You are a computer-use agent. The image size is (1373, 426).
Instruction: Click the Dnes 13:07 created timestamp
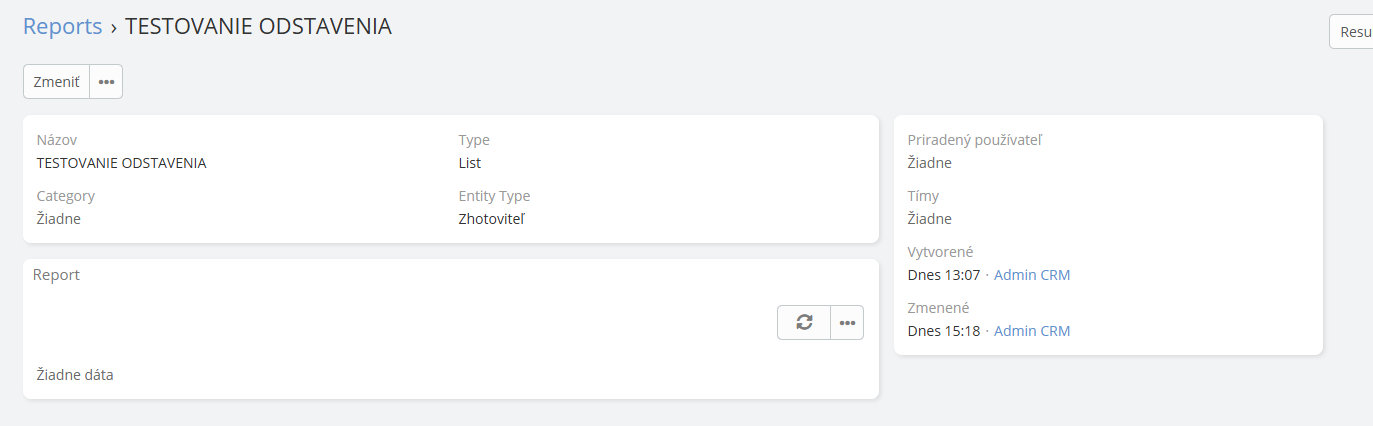coord(944,275)
